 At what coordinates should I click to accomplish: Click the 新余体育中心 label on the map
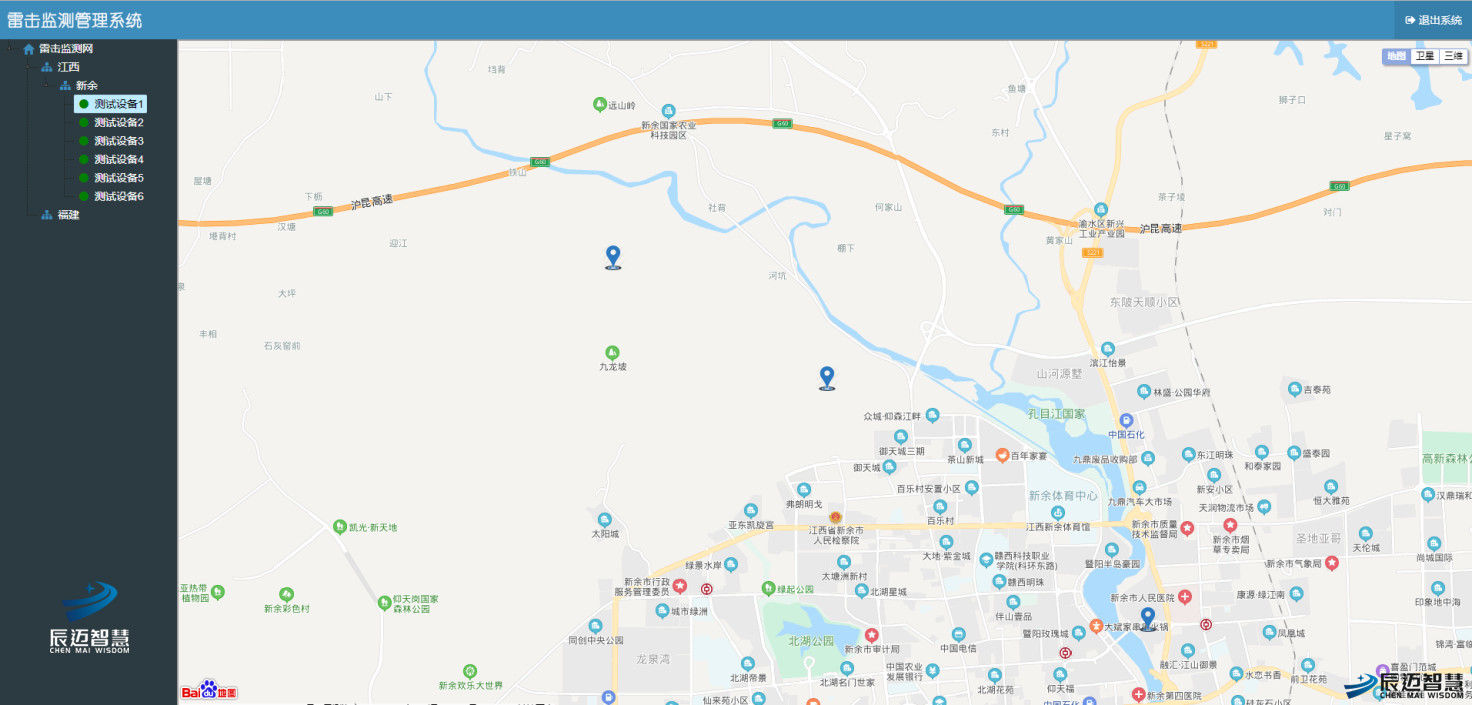coord(1062,496)
